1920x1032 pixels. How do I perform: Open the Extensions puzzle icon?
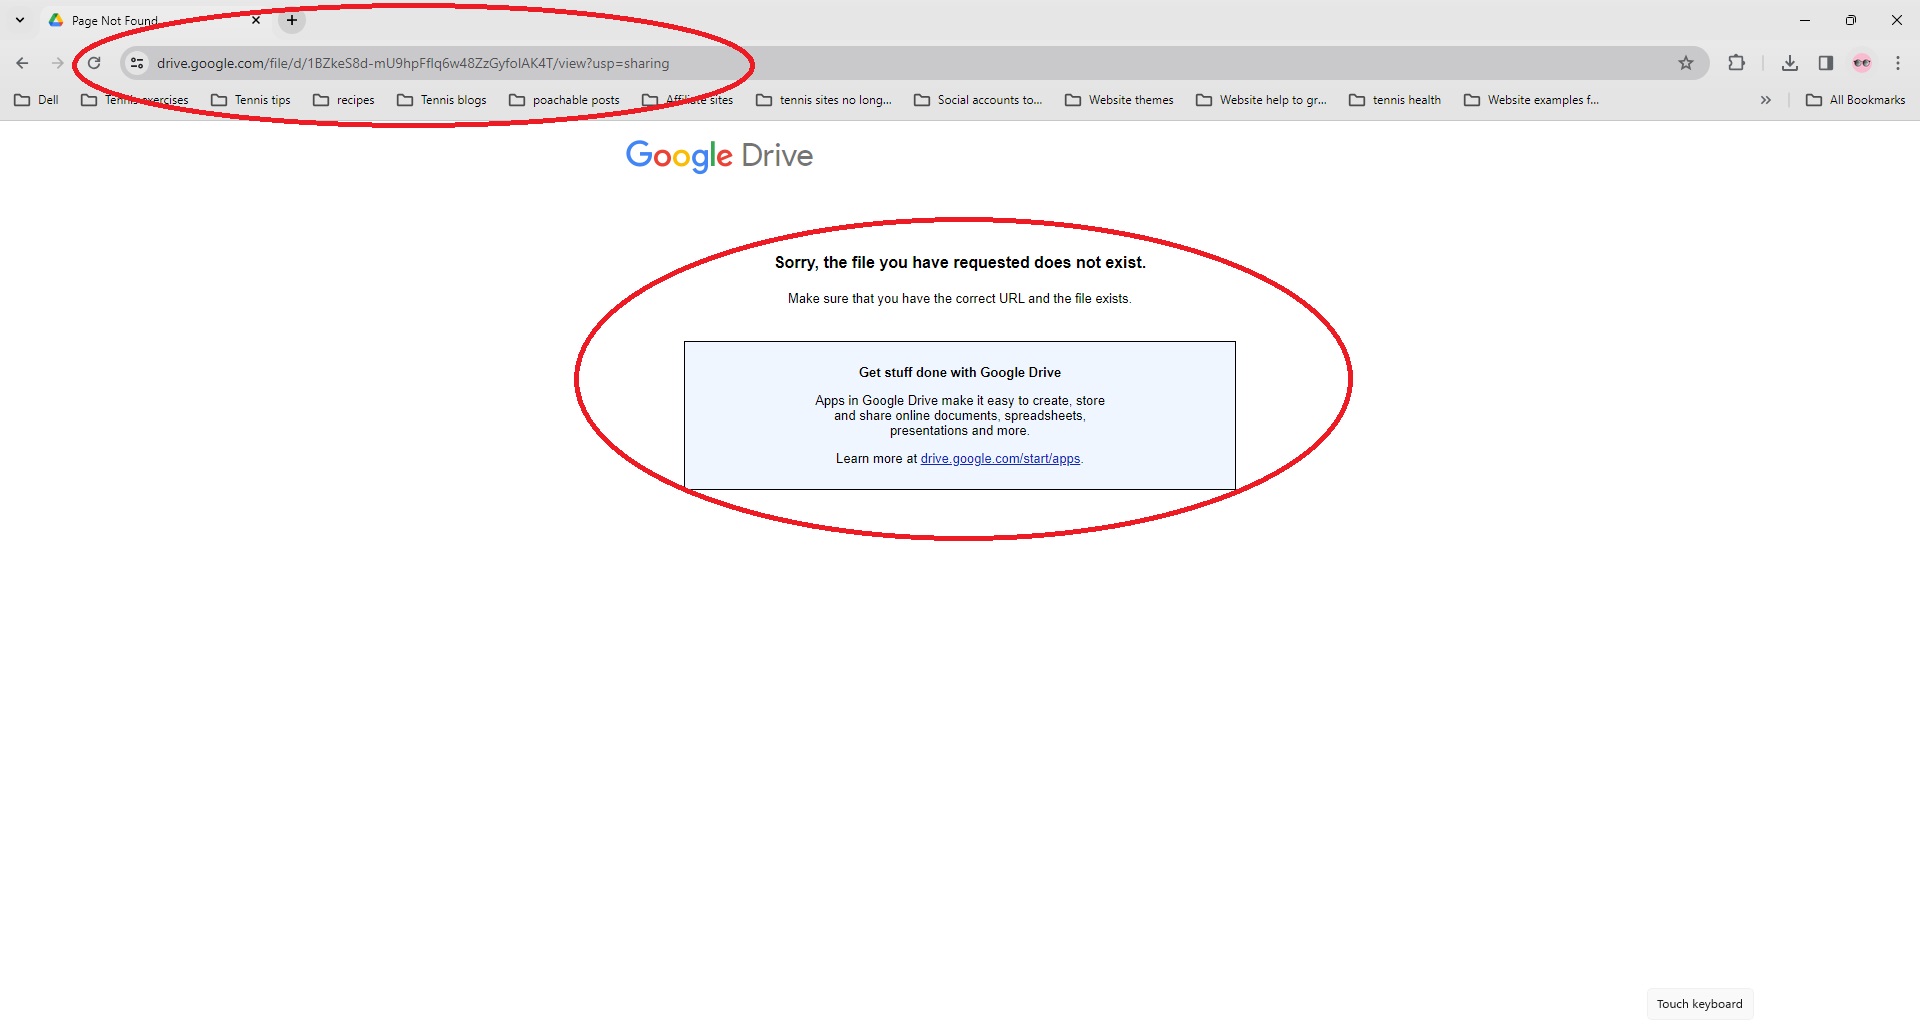click(1736, 63)
